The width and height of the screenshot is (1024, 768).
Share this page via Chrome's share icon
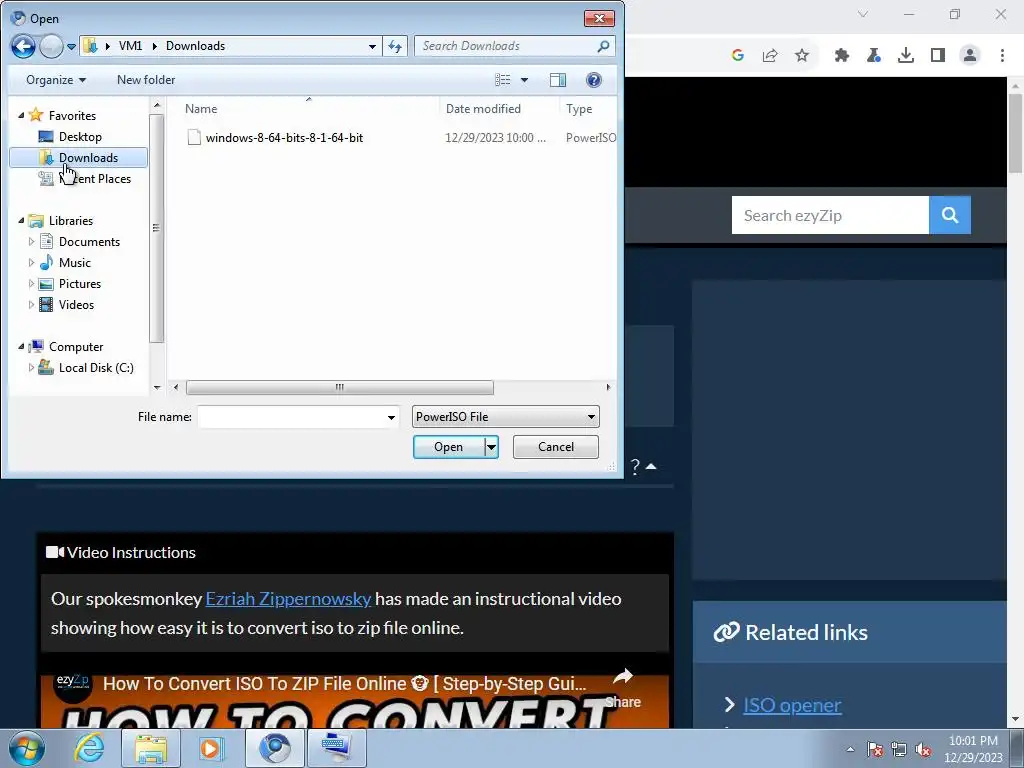[770, 56]
